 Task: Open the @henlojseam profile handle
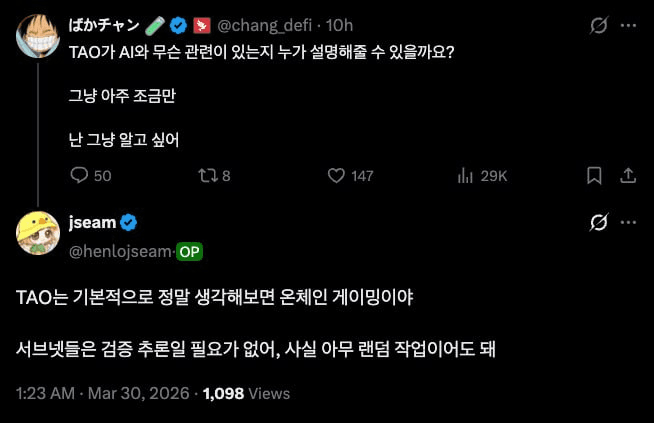pos(120,251)
